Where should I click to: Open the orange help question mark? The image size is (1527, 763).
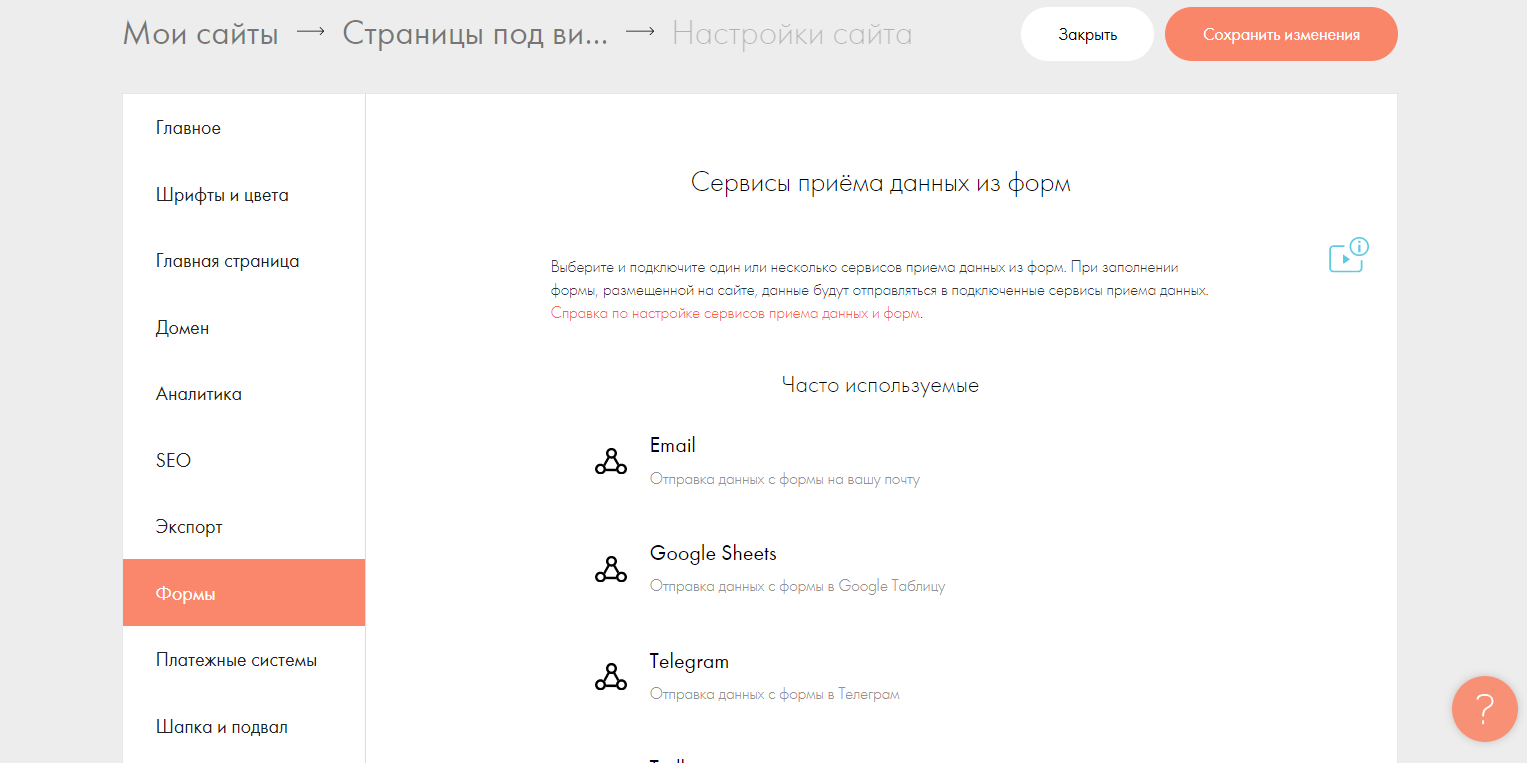[x=1484, y=709]
